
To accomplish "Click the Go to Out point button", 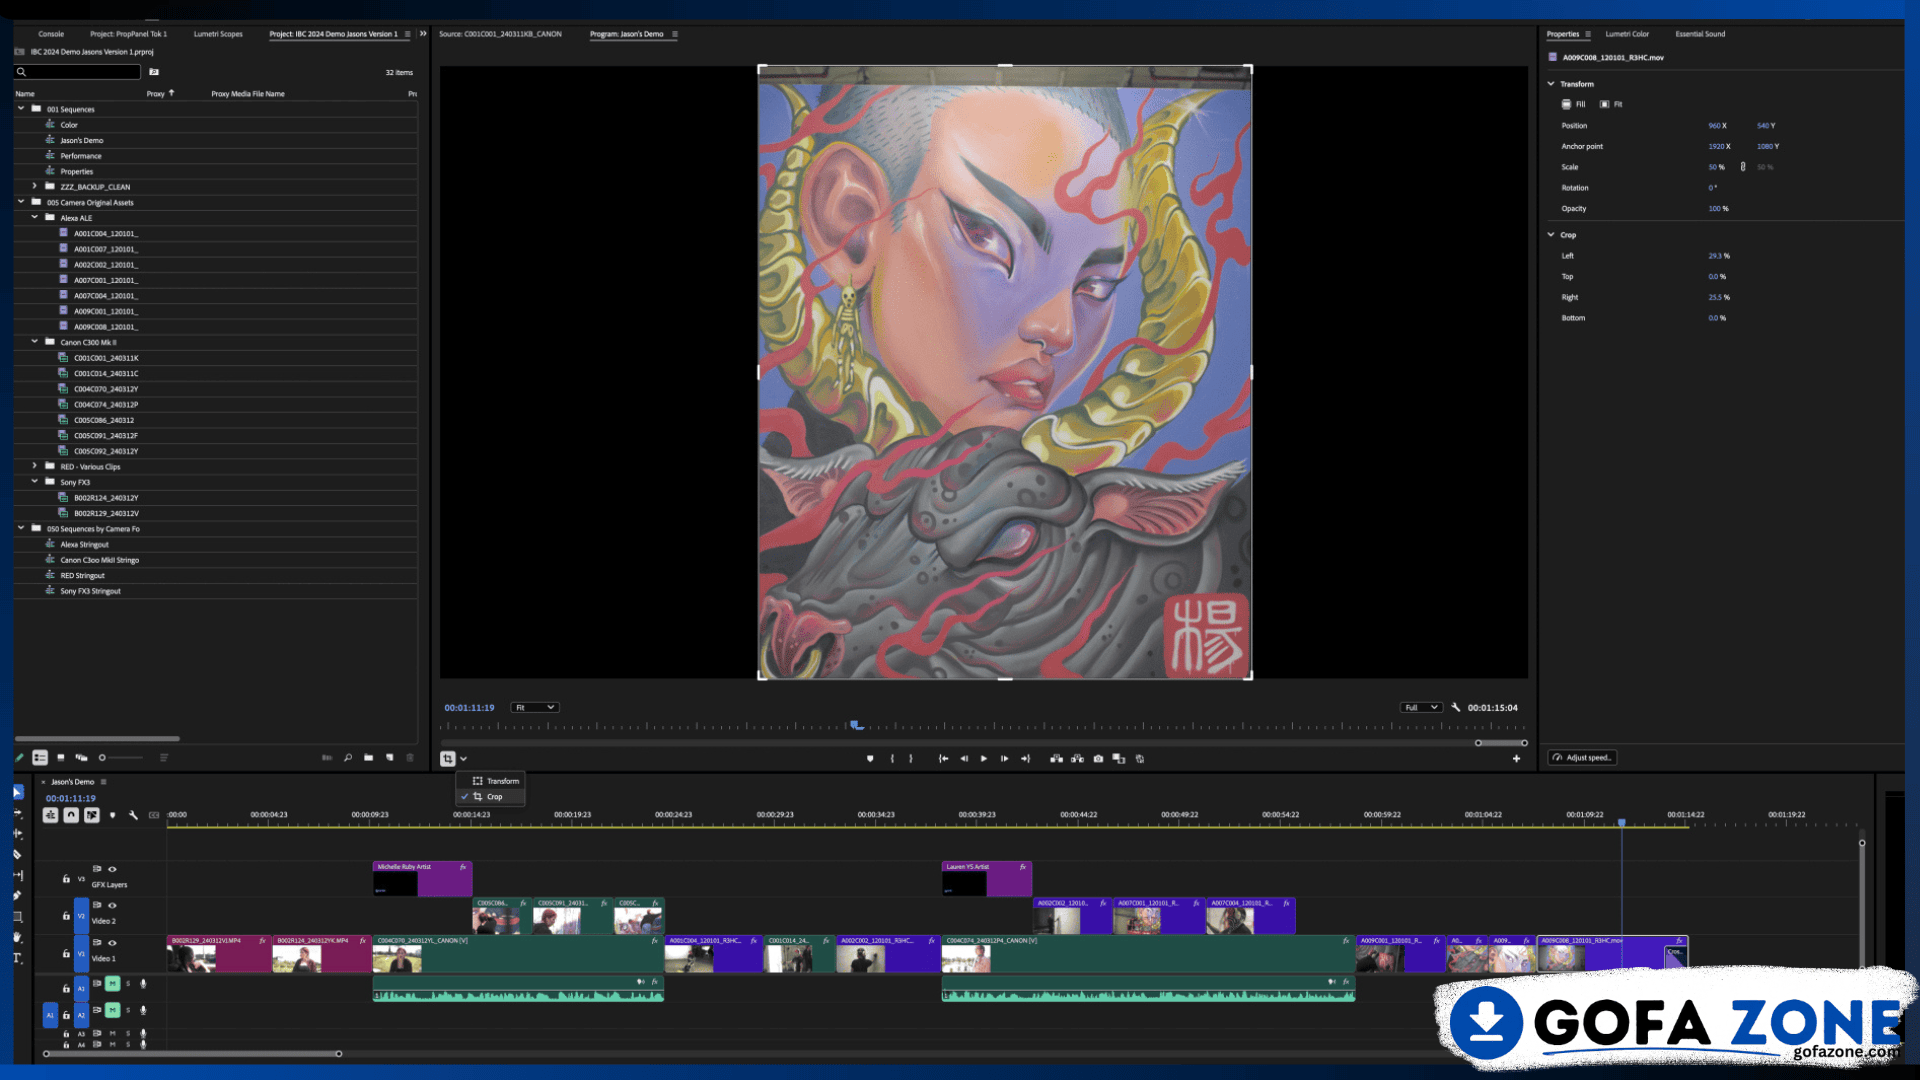I will [x=1026, y=759].
